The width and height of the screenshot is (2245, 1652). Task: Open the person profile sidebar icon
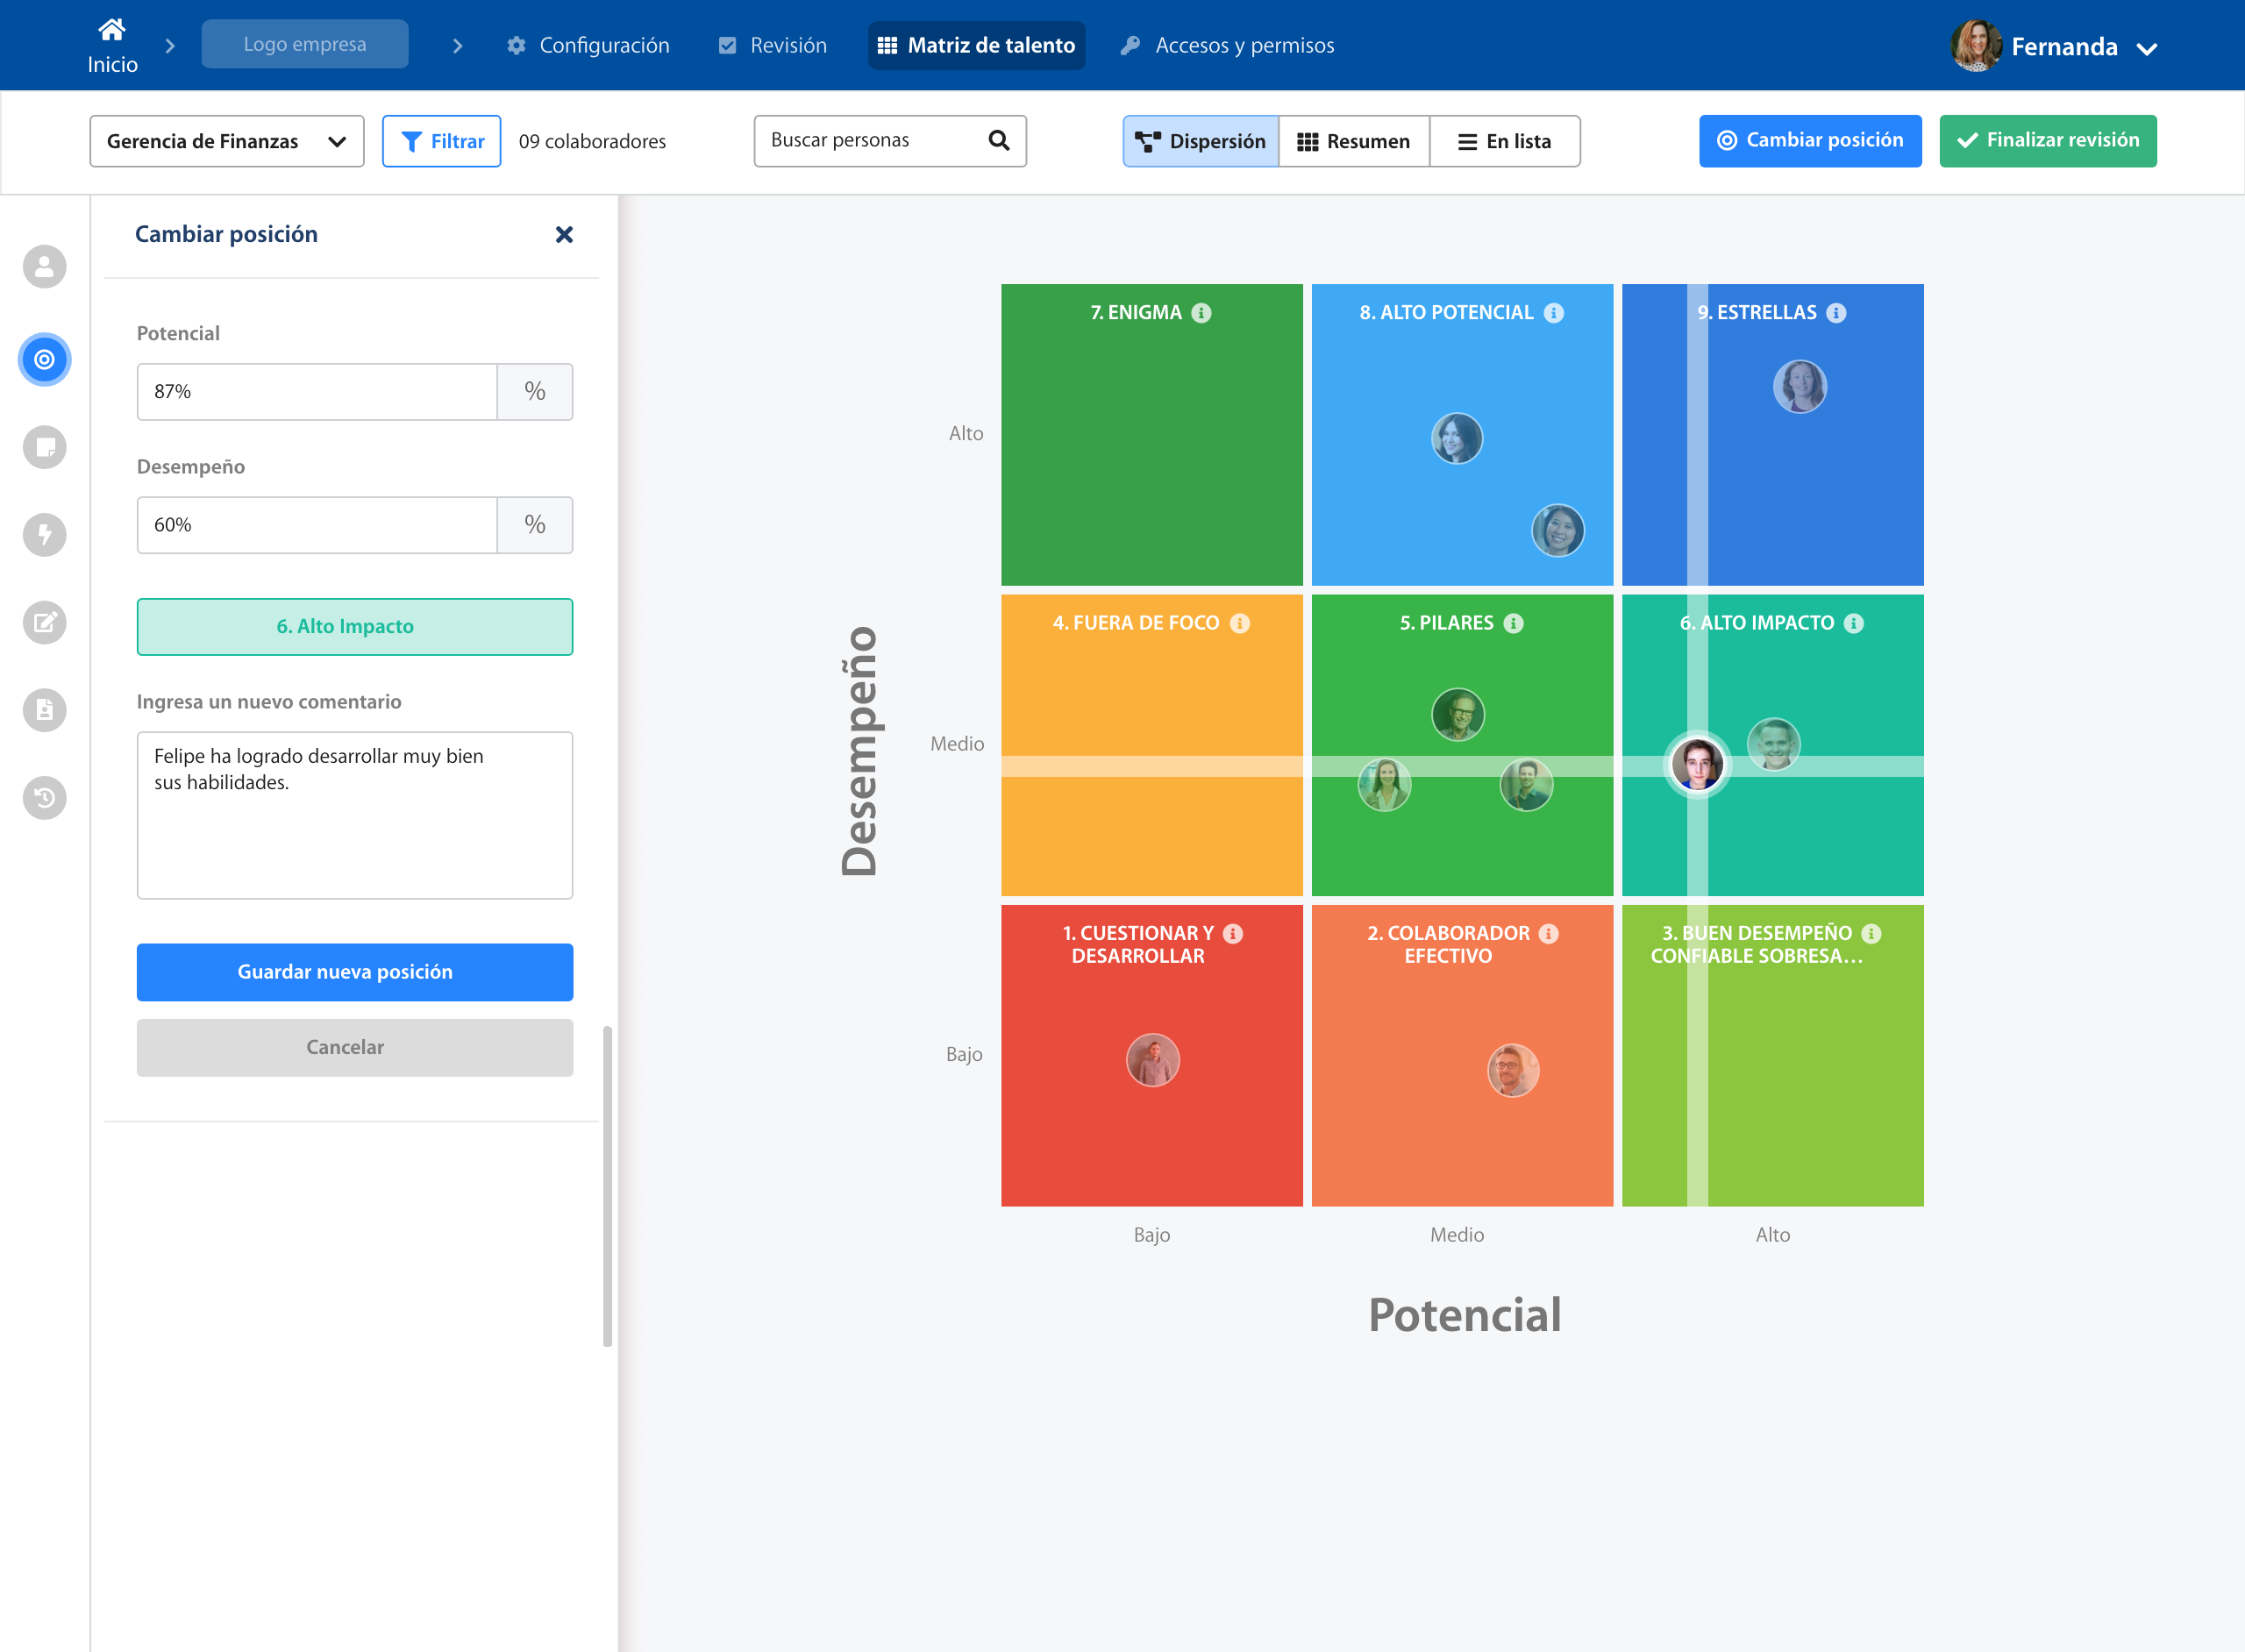pos(45,267)
